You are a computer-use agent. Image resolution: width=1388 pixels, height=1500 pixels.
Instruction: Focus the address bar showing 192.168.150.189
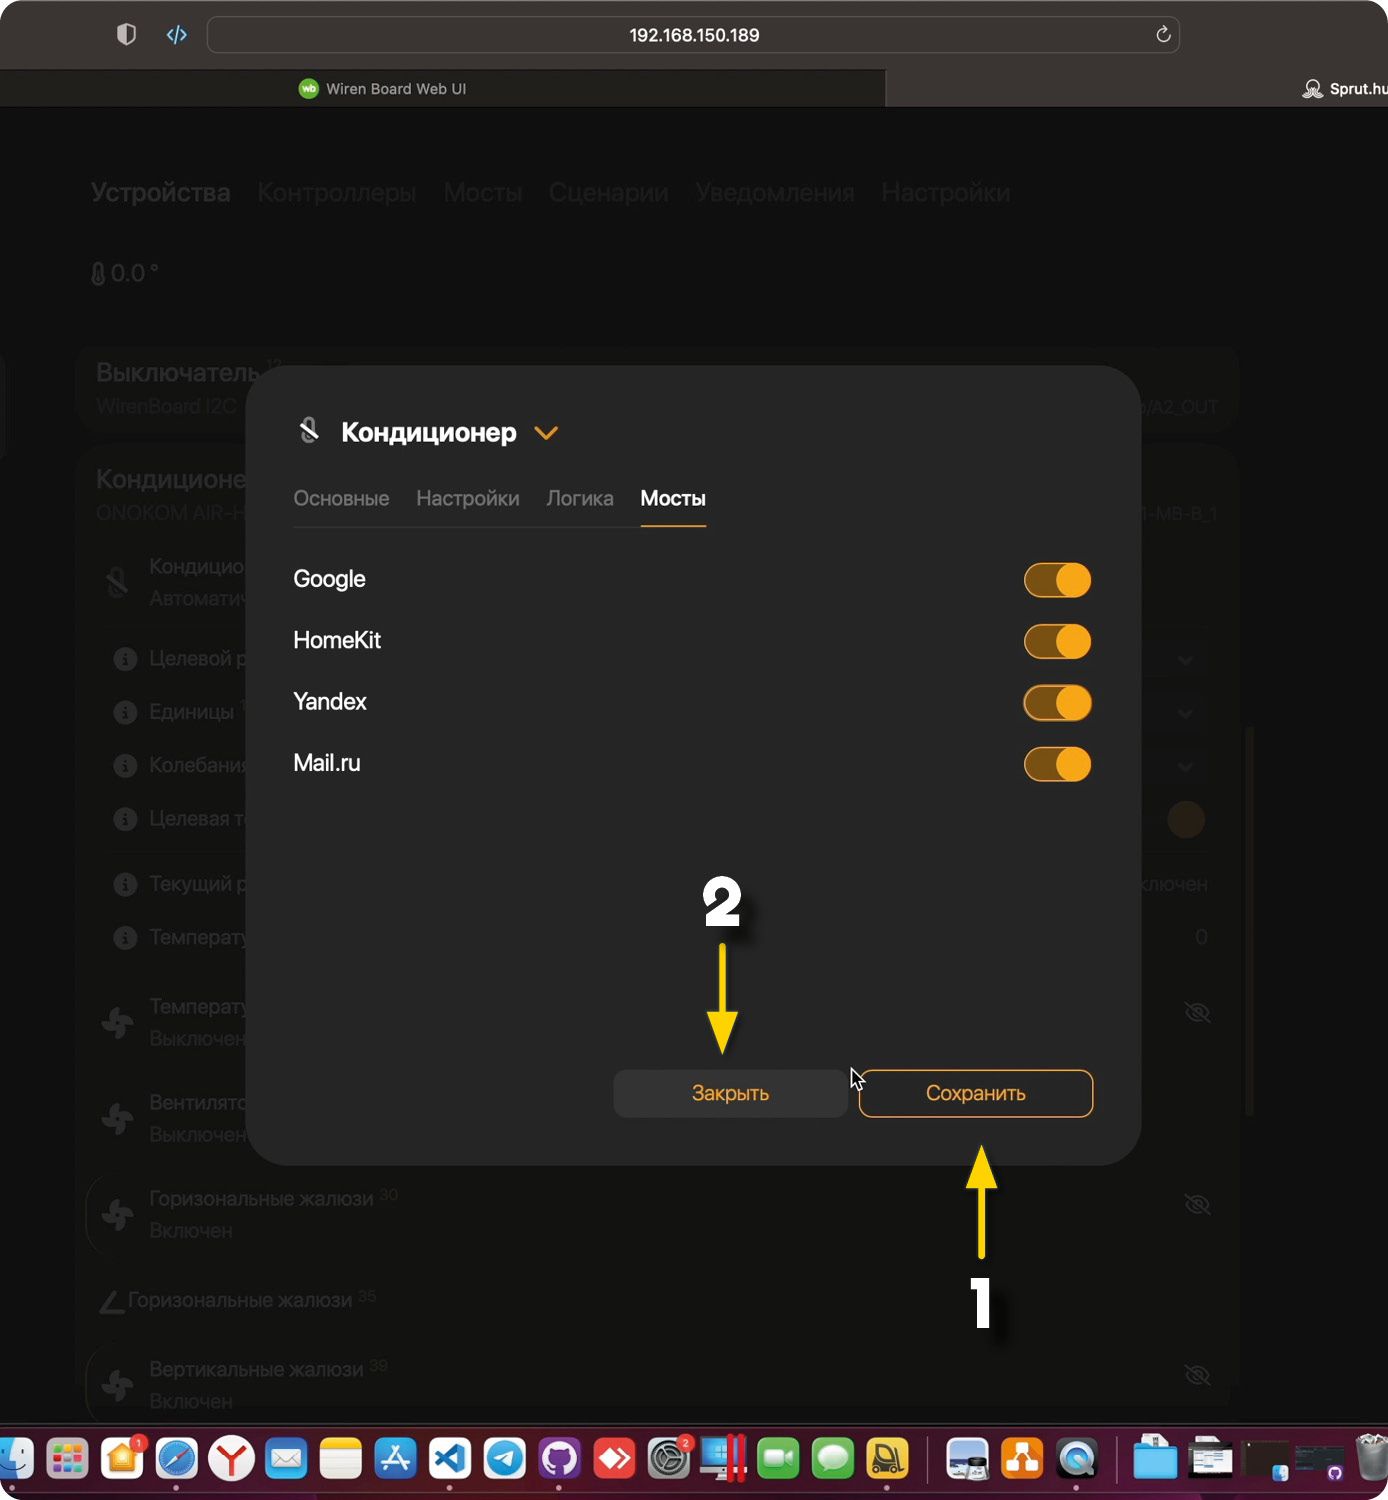[x=693, y=35]
